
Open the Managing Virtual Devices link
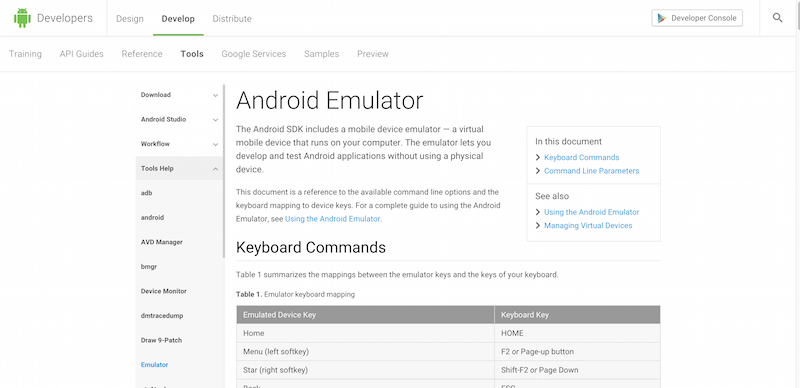coord(588,226)
